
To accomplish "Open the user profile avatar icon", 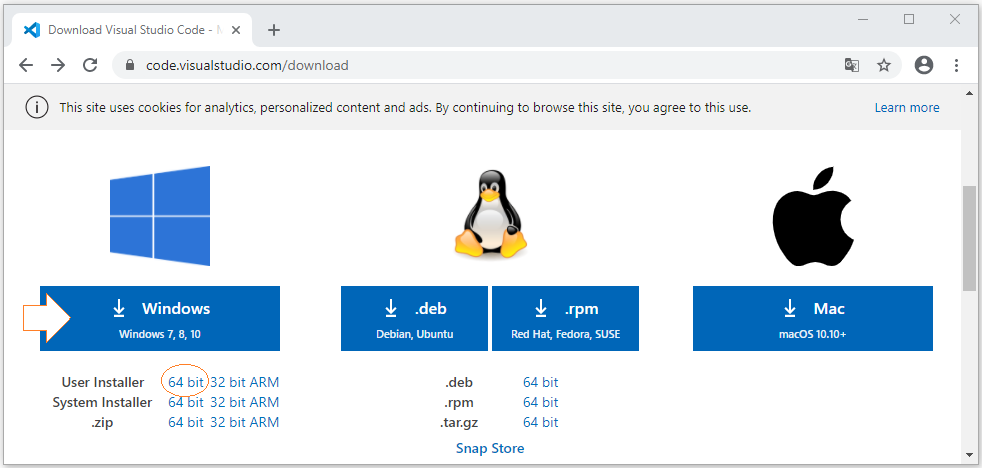I will tap(924, 65).
